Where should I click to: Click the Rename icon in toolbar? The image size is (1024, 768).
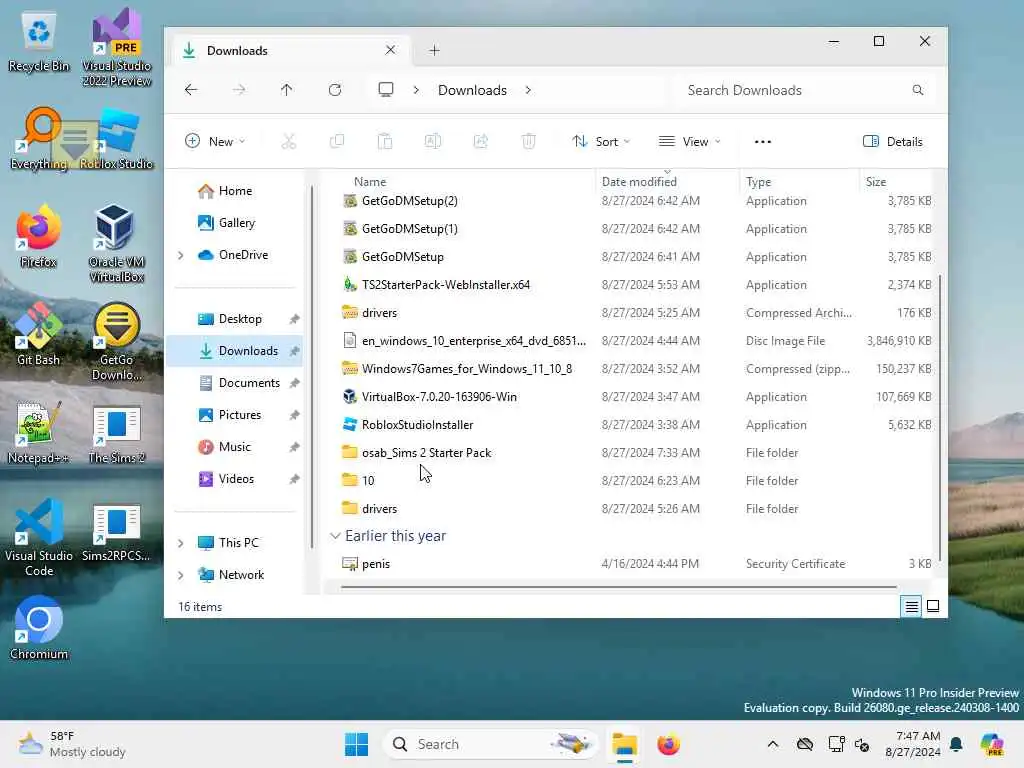pos(433,141)
